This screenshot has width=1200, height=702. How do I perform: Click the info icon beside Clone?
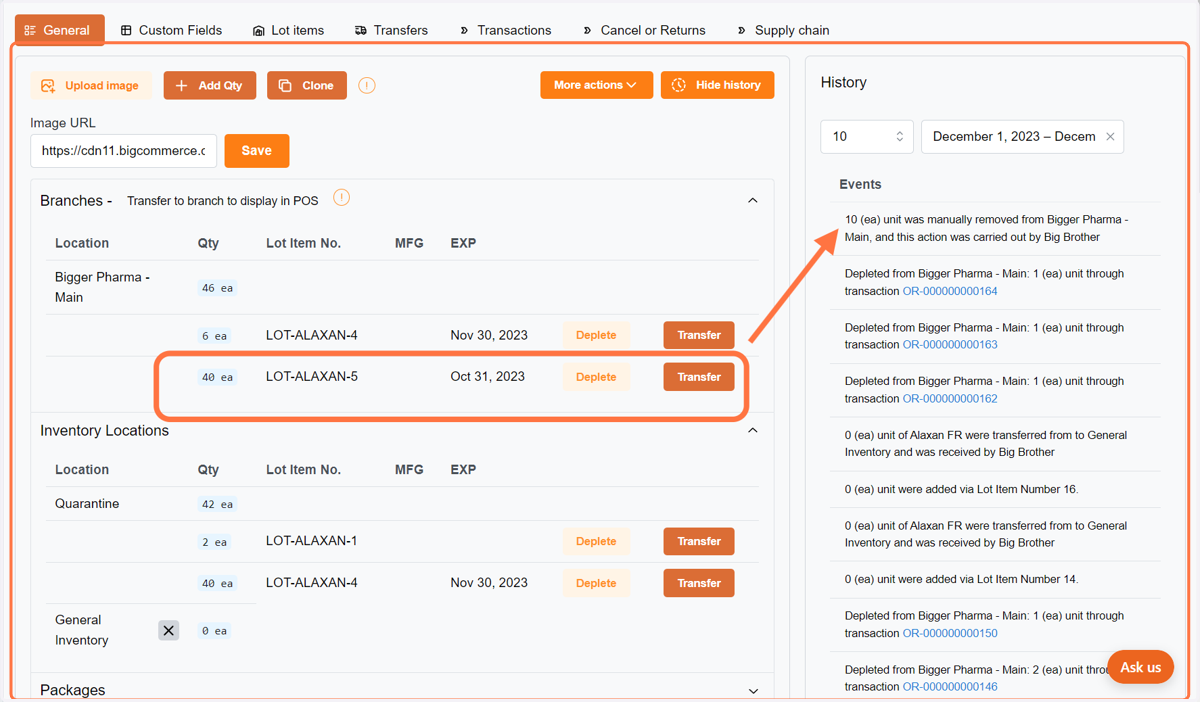click(367, 85)
